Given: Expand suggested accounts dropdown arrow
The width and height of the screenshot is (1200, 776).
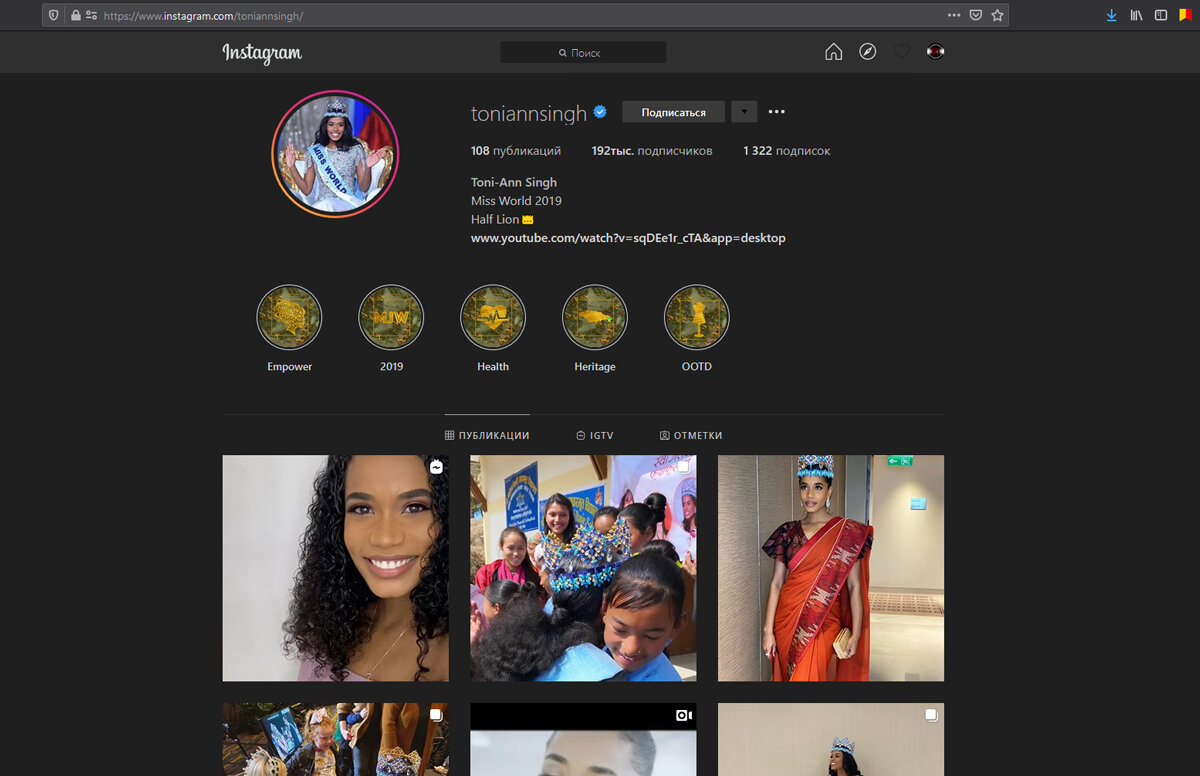Looking at the screenshot, I should click(744, 112).
